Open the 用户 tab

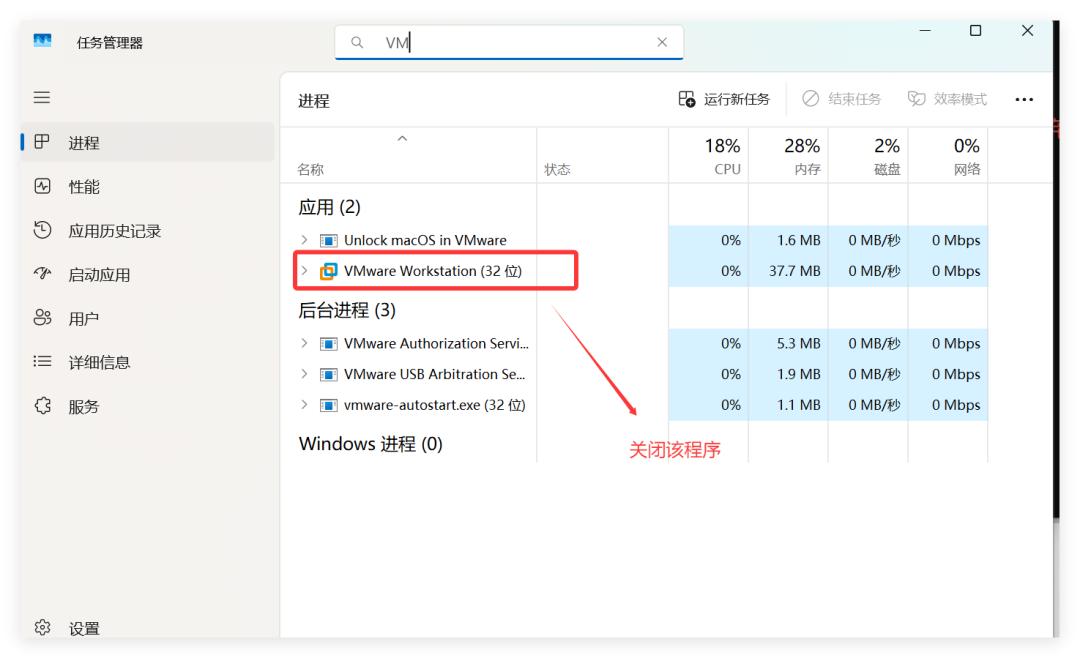point(147,318)
